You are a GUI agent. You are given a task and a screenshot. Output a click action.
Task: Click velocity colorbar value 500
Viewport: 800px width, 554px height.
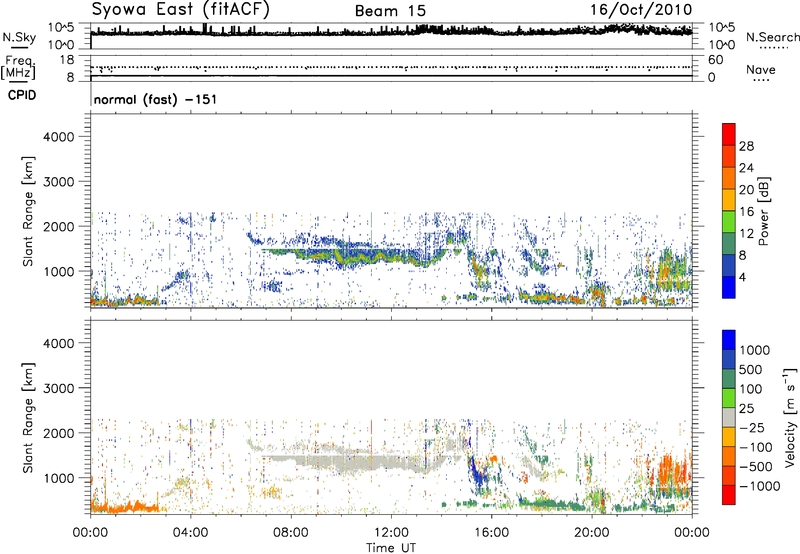point(751,369)
